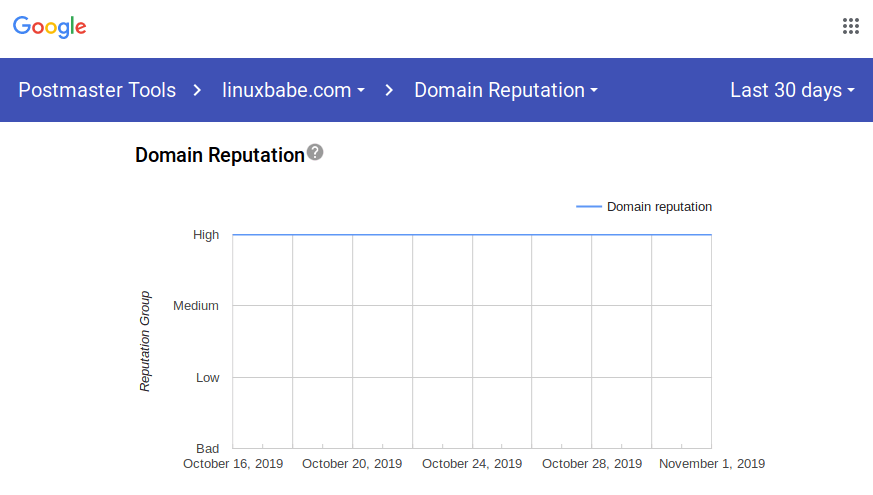Click the Bad reputation axis label

(x=207, y=449)
